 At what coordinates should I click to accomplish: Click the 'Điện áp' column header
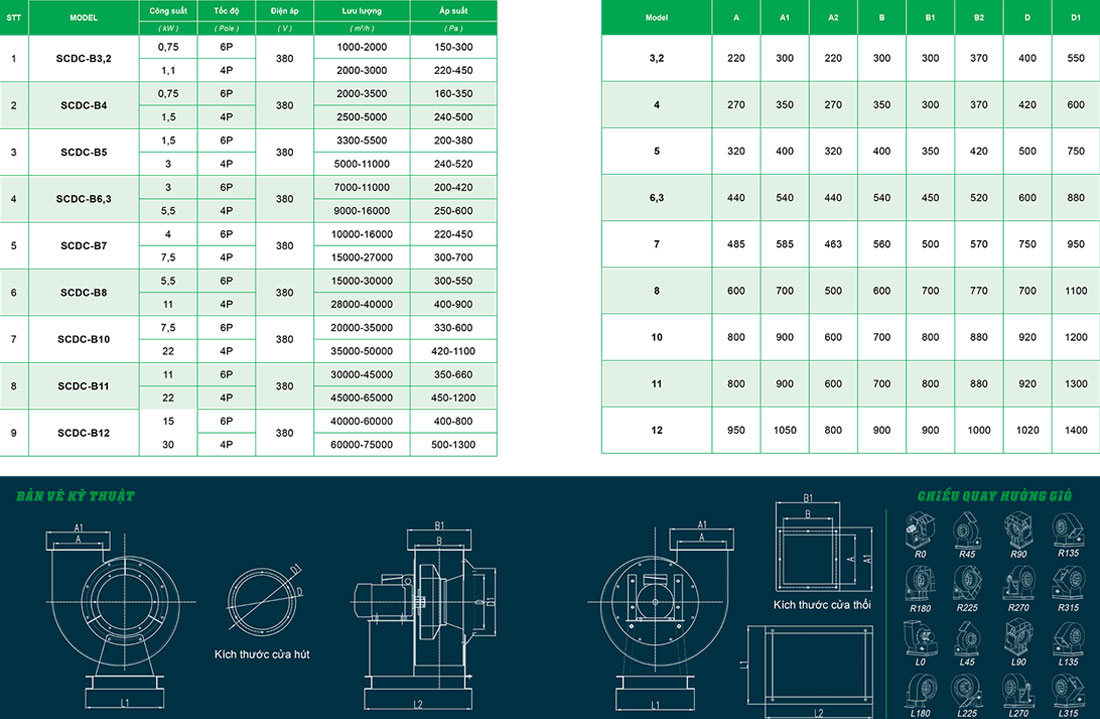click(x=284, y=11)
